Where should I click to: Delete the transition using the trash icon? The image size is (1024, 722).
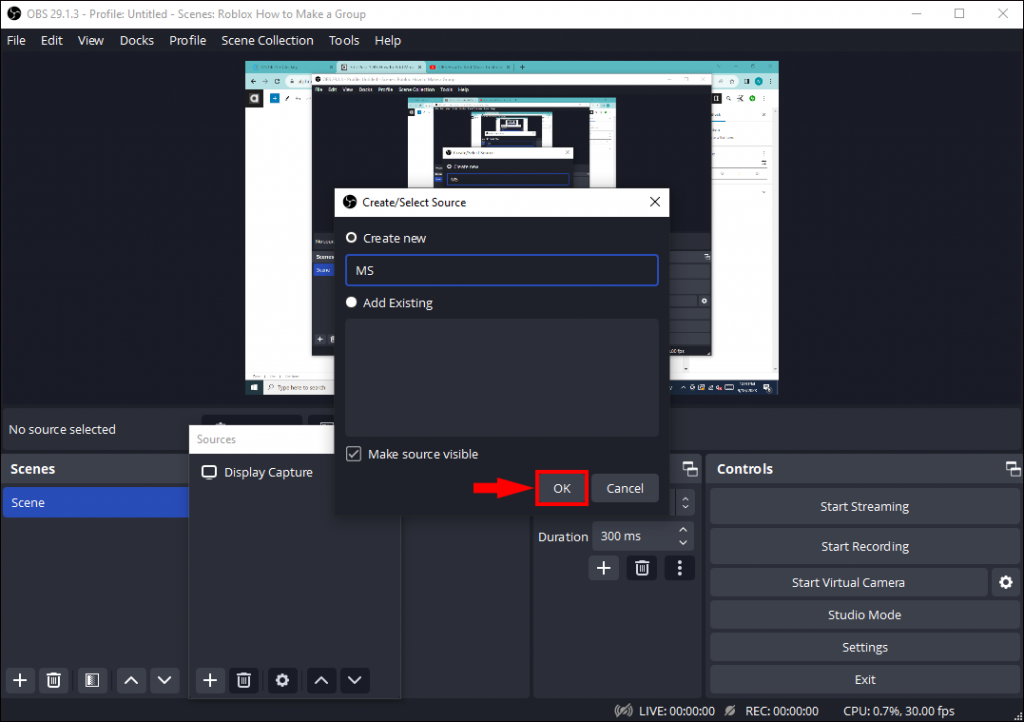pos(642,567)
